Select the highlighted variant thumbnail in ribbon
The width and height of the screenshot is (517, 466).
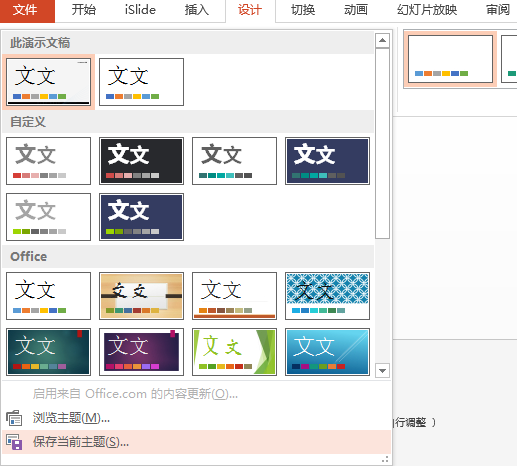tap(450, 59)
